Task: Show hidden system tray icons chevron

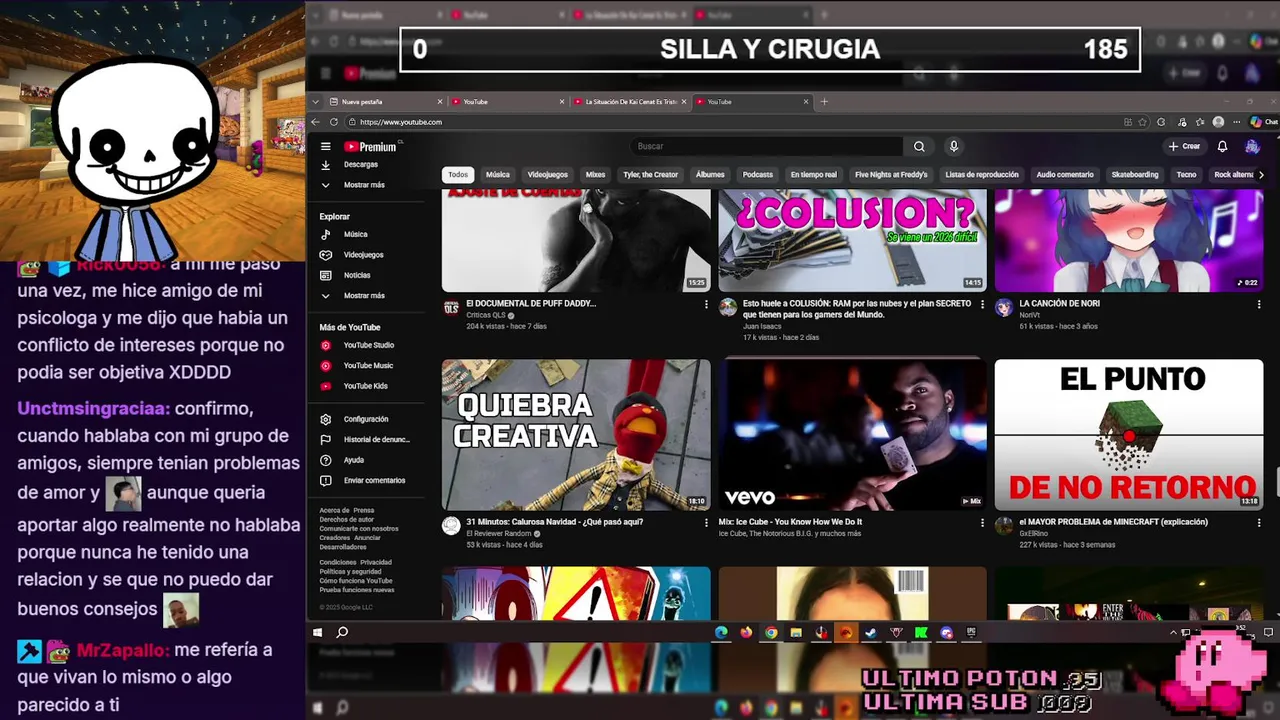Action: [1174, 632]
